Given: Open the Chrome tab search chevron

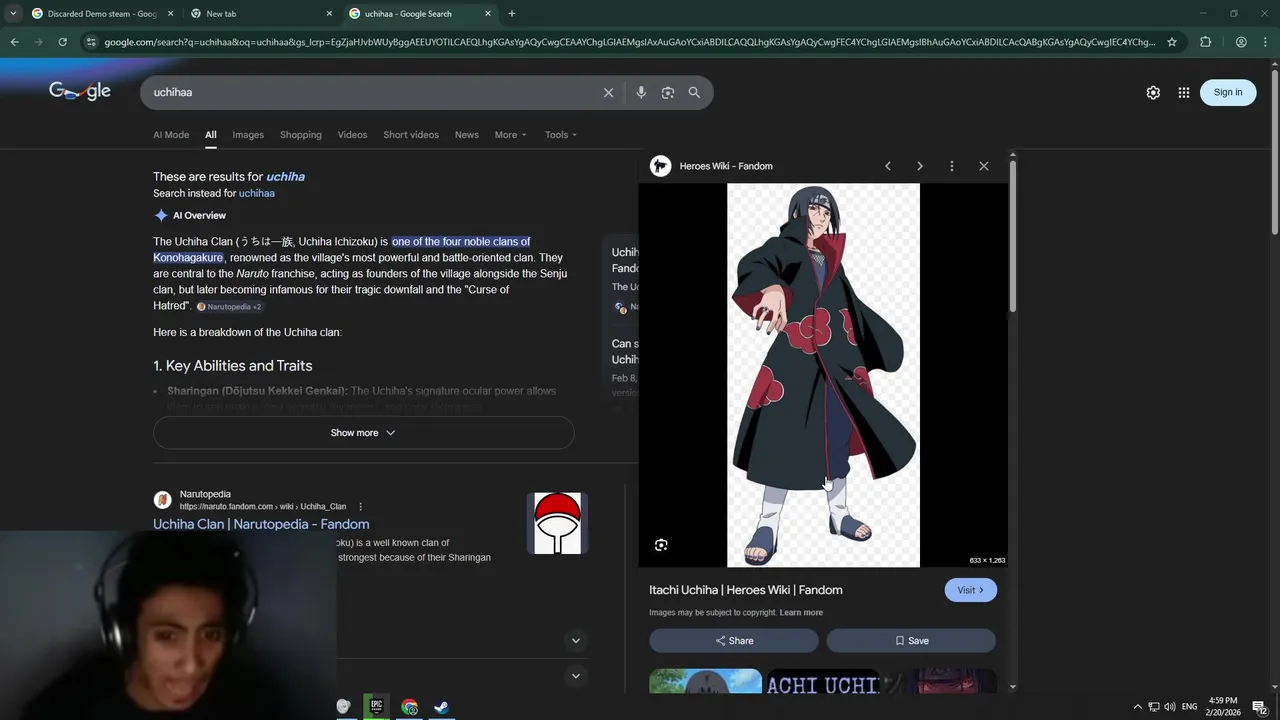Looking at the screenshot, I should 13,14.
